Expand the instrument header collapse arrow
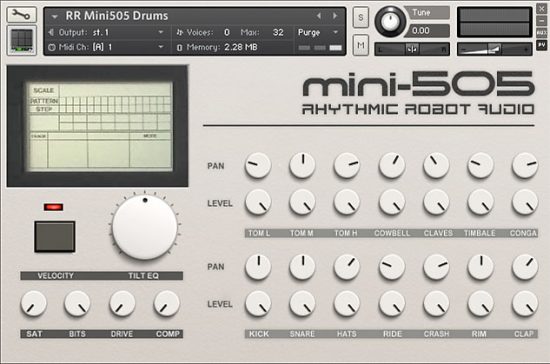 (54, 16)
